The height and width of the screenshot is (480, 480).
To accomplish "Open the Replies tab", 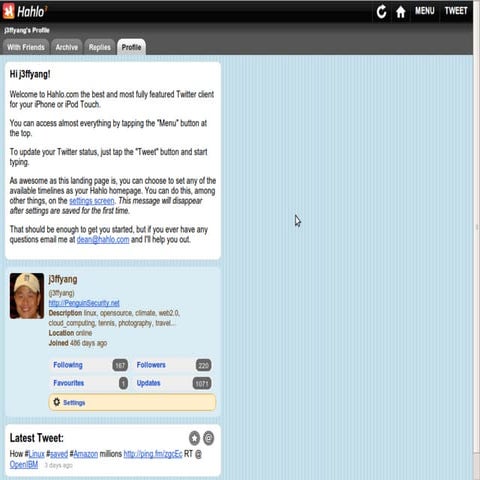I will tap(100, 47).
